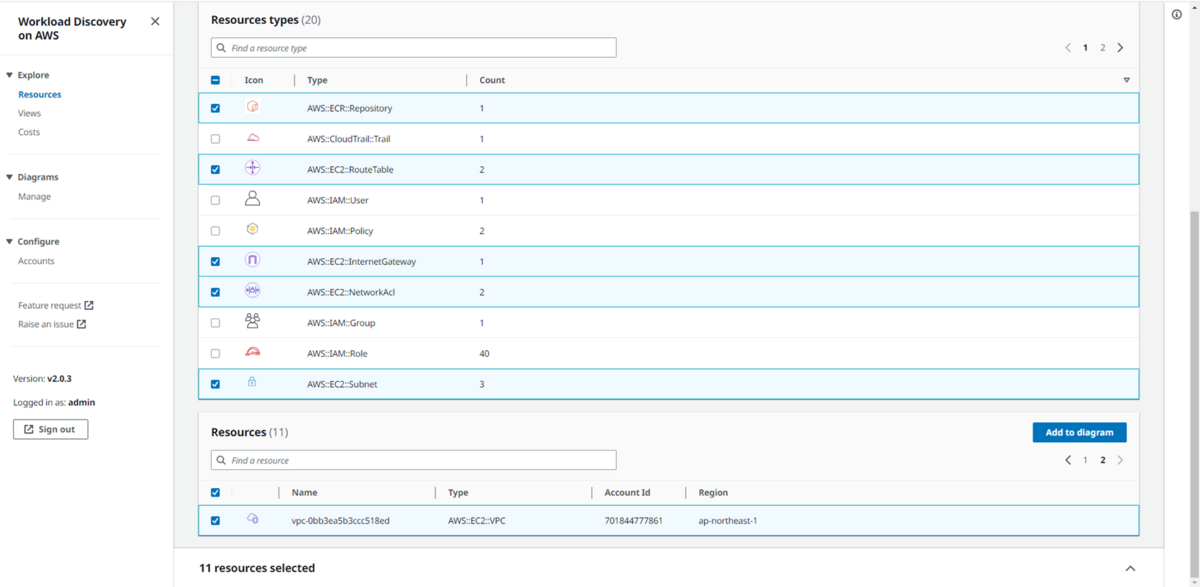Go to next page of resources list

point(1120,460)
